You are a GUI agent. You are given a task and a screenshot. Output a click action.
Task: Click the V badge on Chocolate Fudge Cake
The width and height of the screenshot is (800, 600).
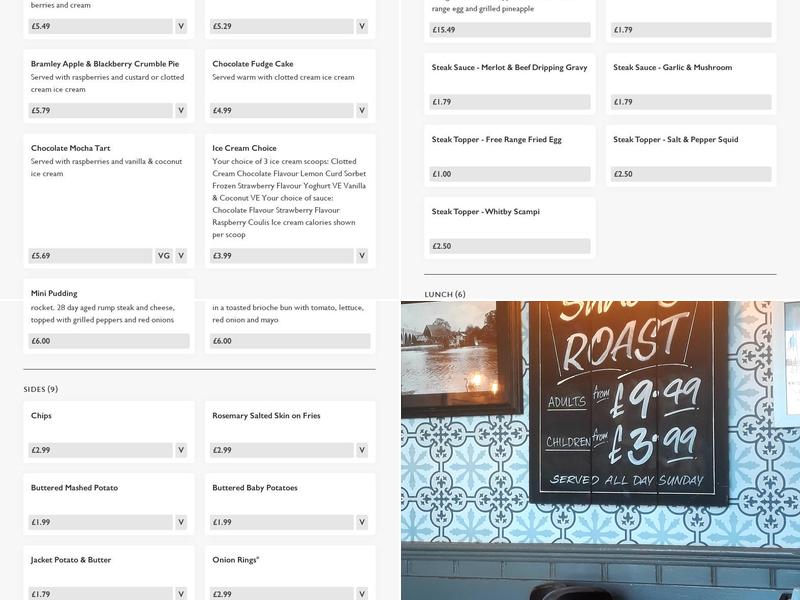(362, 111)
